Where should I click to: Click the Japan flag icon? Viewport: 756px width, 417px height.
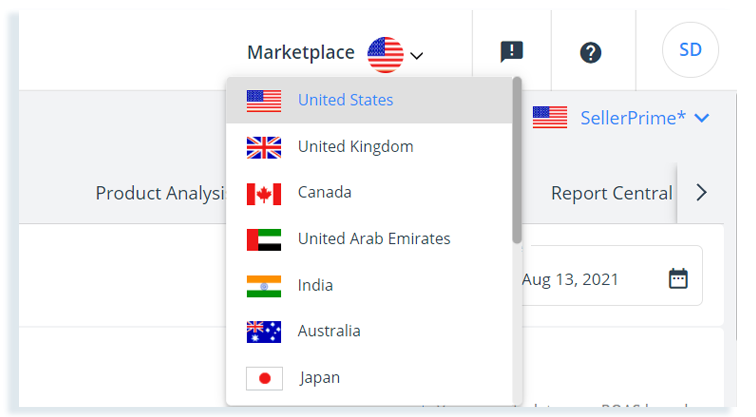point(264,378)
